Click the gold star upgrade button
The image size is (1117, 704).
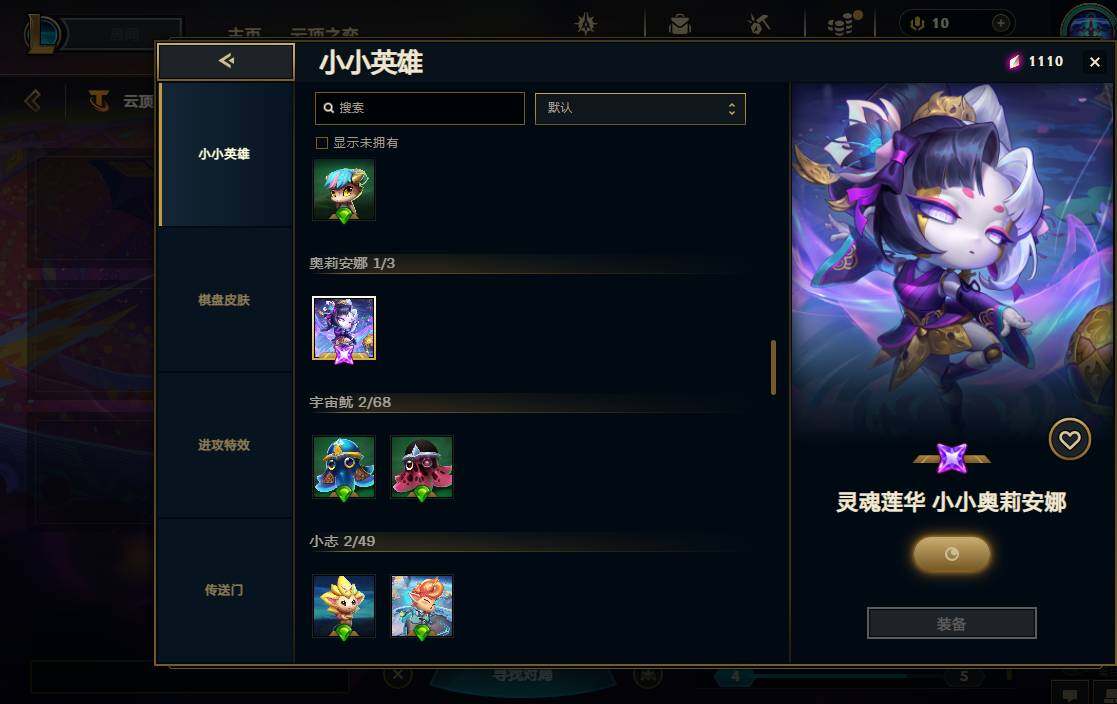click(x=952, y=554)
